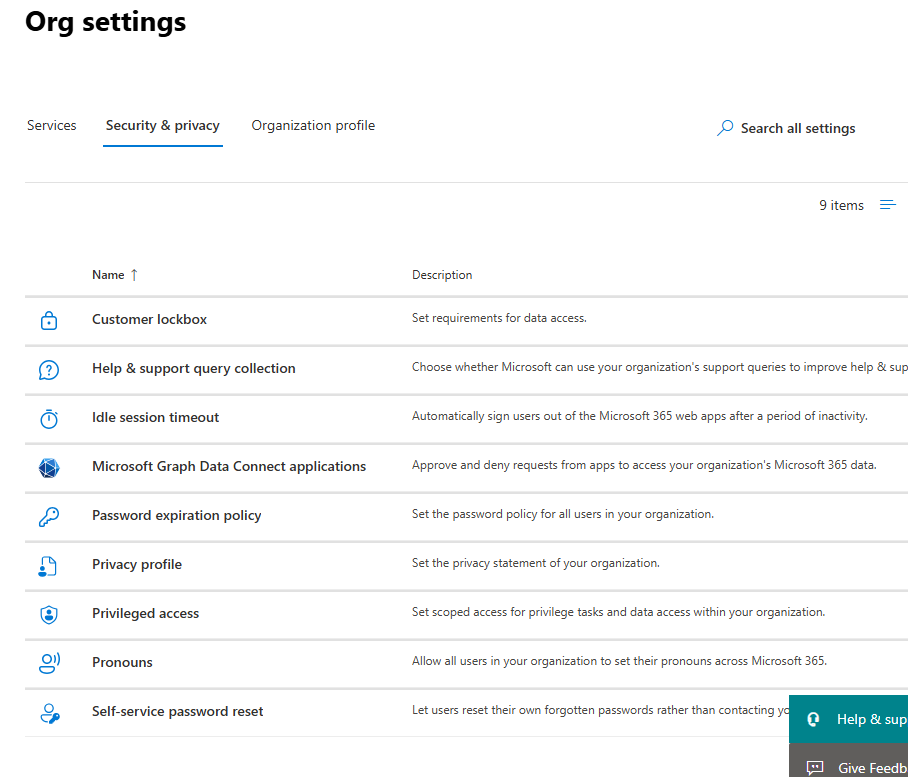908x777 pixels.
Task: Click the Password expiration policy key icon
Action: click(48, 516)
